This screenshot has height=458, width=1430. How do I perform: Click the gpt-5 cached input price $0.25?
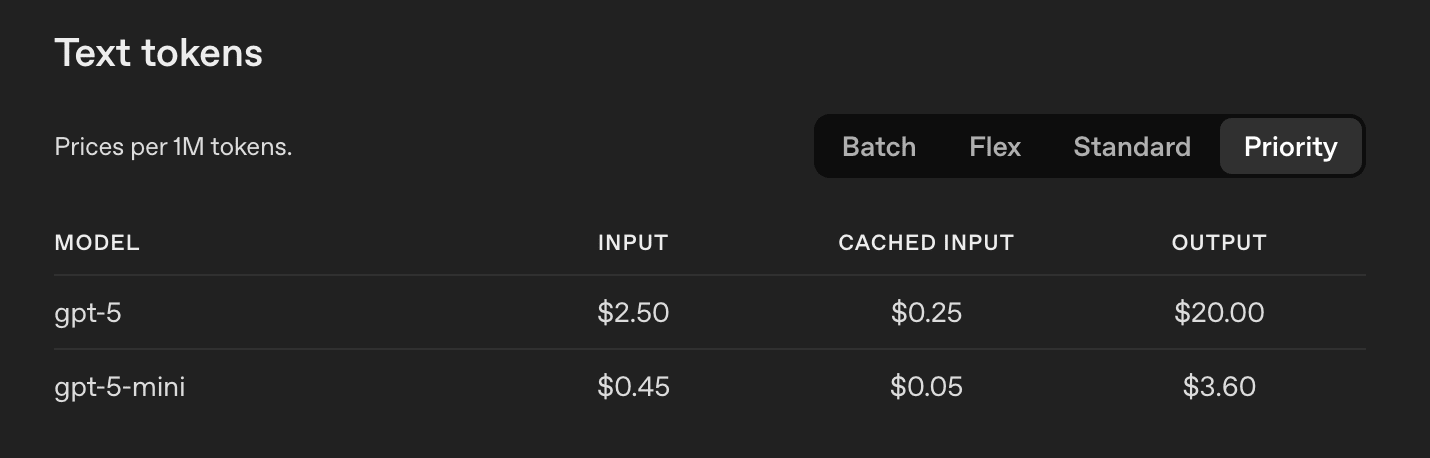pos(926,313)
